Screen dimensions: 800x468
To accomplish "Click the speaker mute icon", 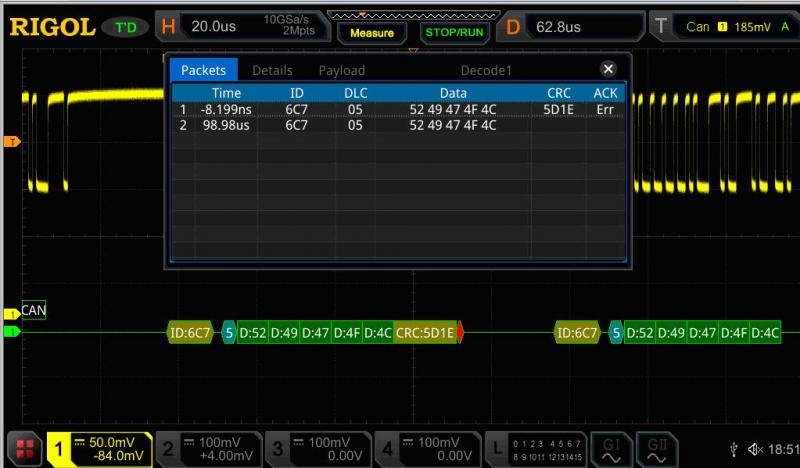I will pyautogui.click(x=755, y=450).
